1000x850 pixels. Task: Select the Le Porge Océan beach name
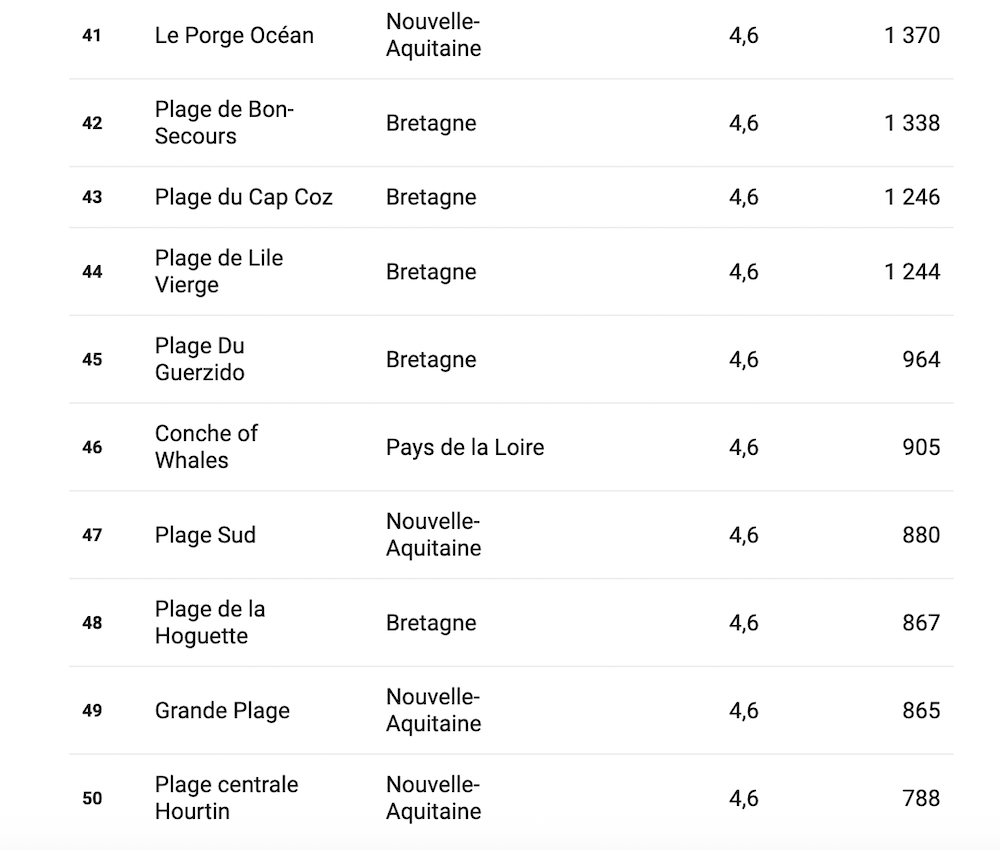pyautogui.click(x=234, y=35)
